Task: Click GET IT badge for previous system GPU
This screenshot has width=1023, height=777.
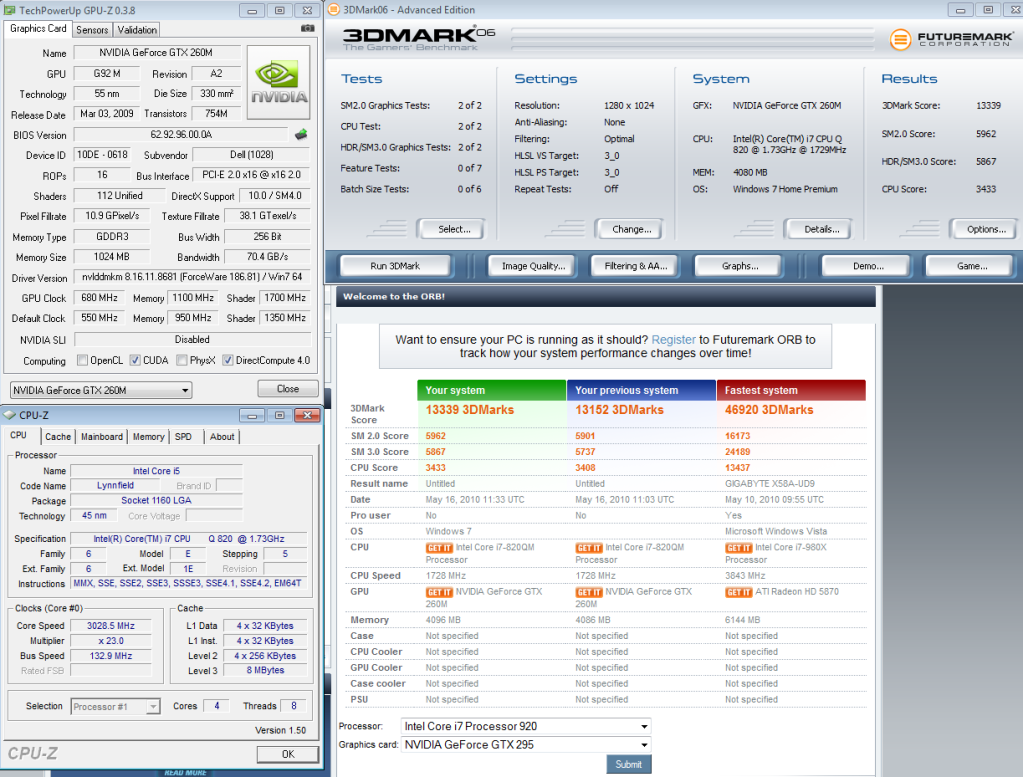Action: click(x=588, y=592)
